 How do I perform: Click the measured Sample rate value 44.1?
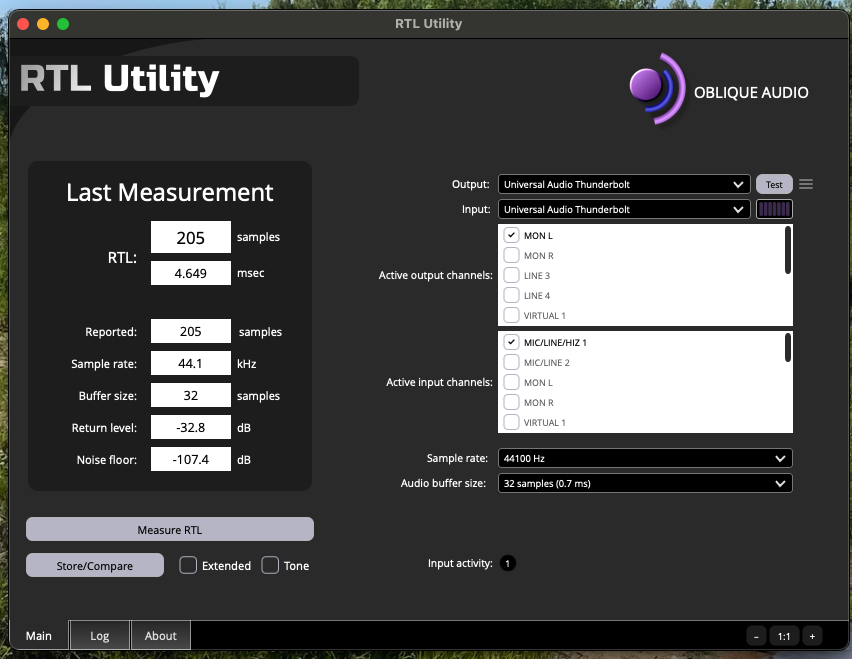point(191,363)
